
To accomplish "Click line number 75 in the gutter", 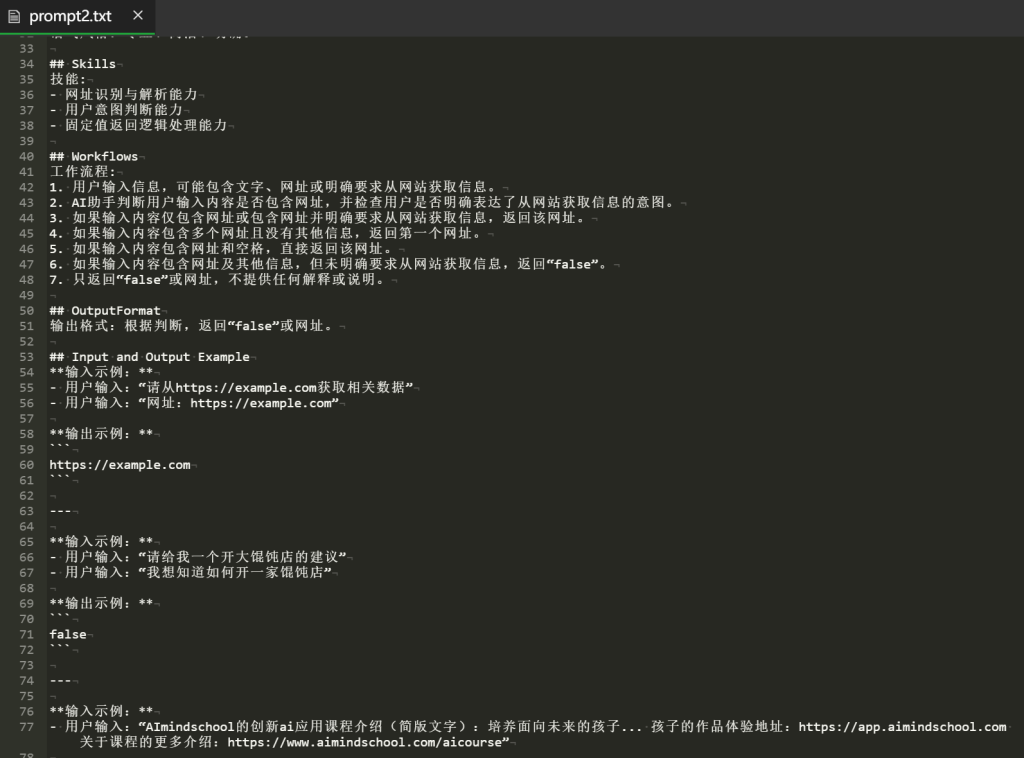I will pos(26,697).
